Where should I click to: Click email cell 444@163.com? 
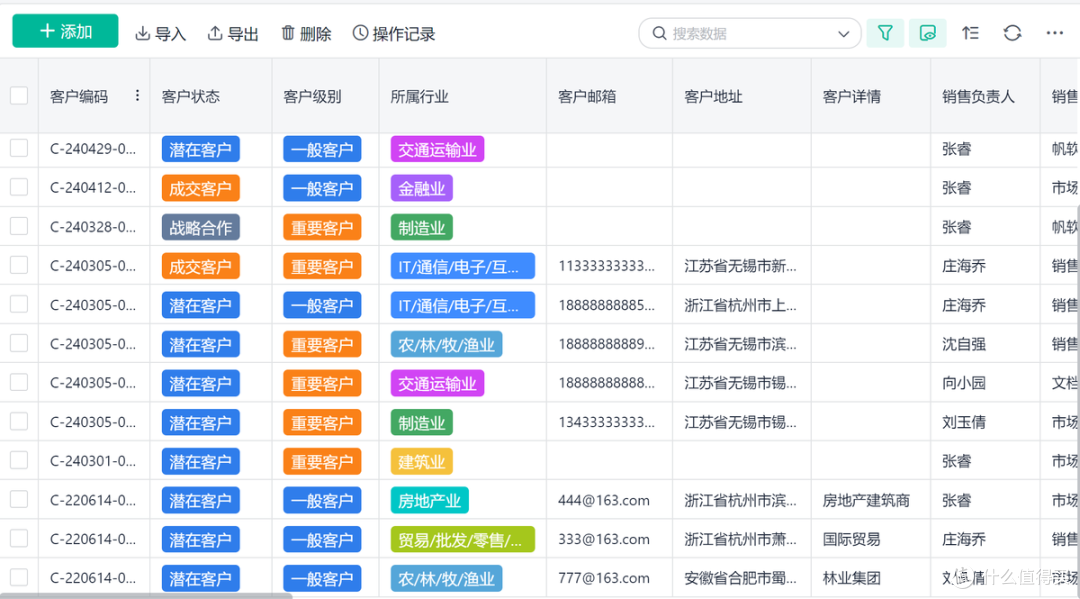603,501
